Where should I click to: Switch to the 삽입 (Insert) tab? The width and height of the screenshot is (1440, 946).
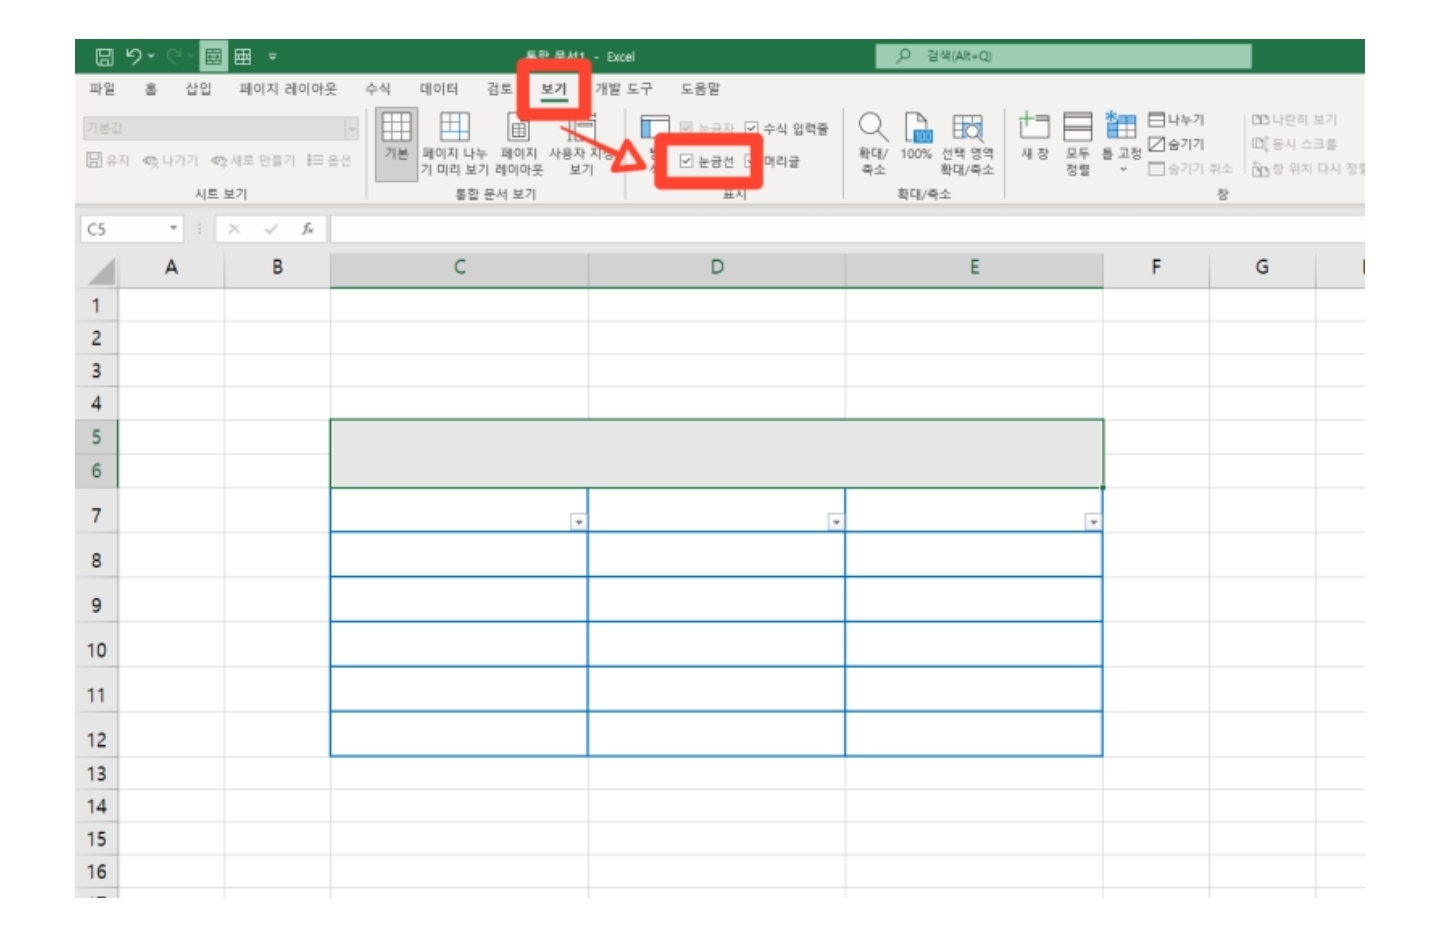(198, 89)
